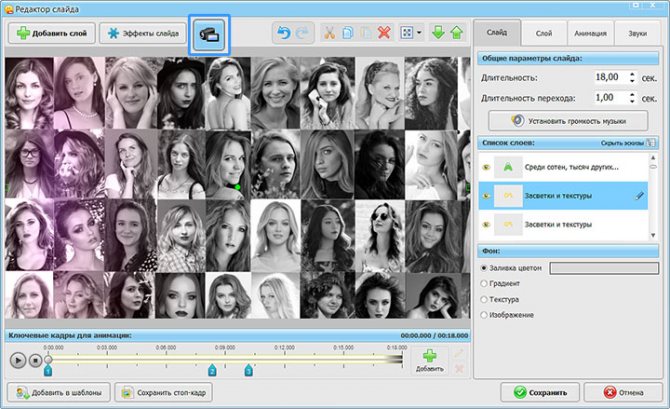Viewport: 670px width, 409px height.
Task: Select the Изображение background option
Action: click(486, 315)
